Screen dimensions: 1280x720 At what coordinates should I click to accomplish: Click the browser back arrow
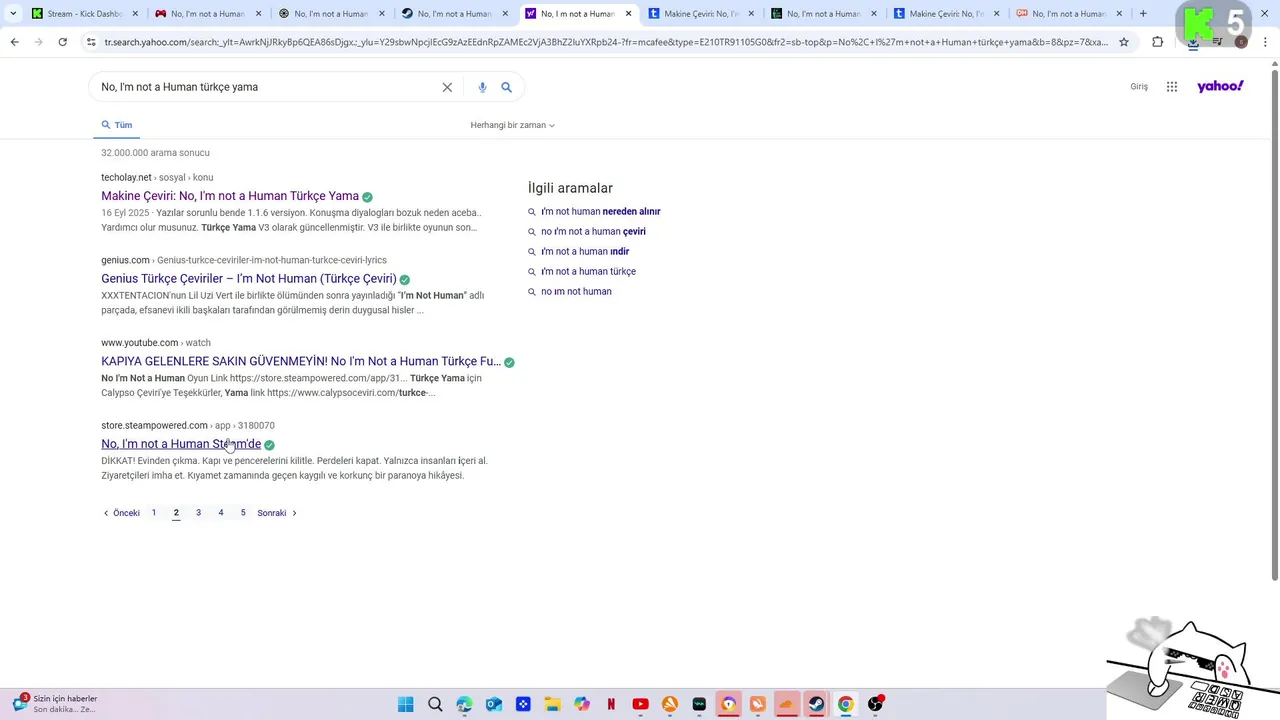coord(14,42)
